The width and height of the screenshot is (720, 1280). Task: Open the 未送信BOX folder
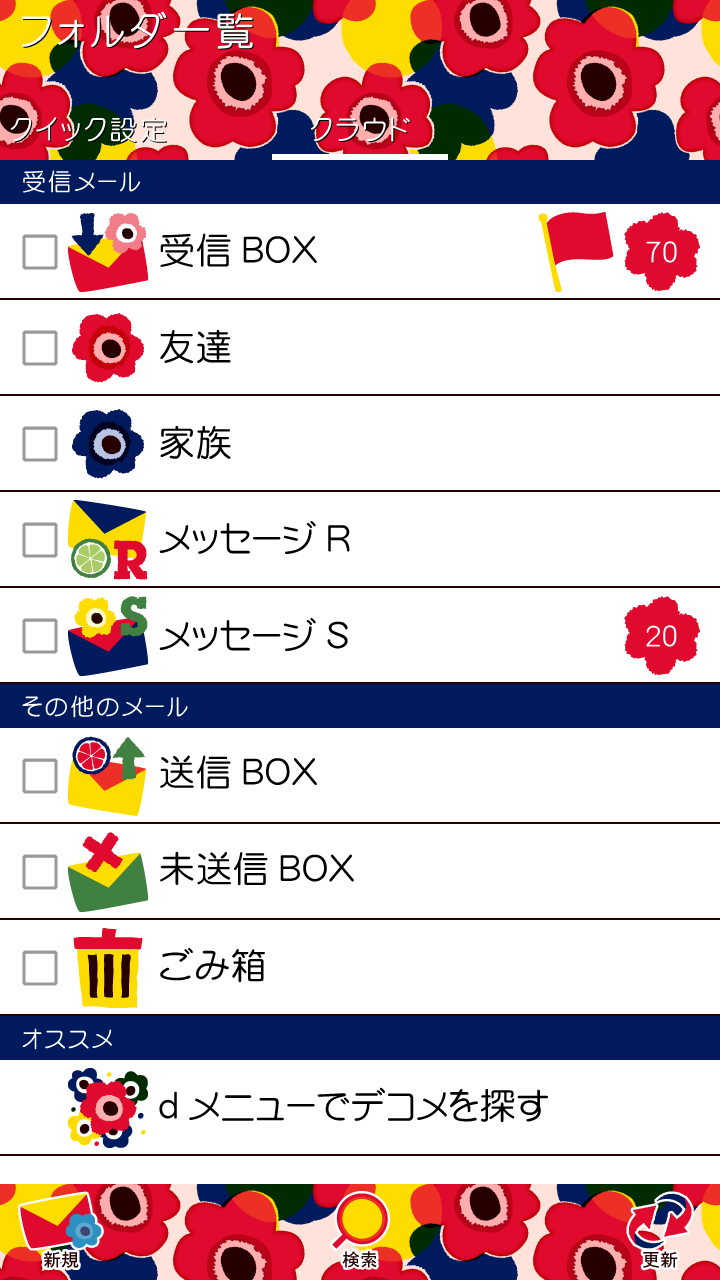[256, 869]
